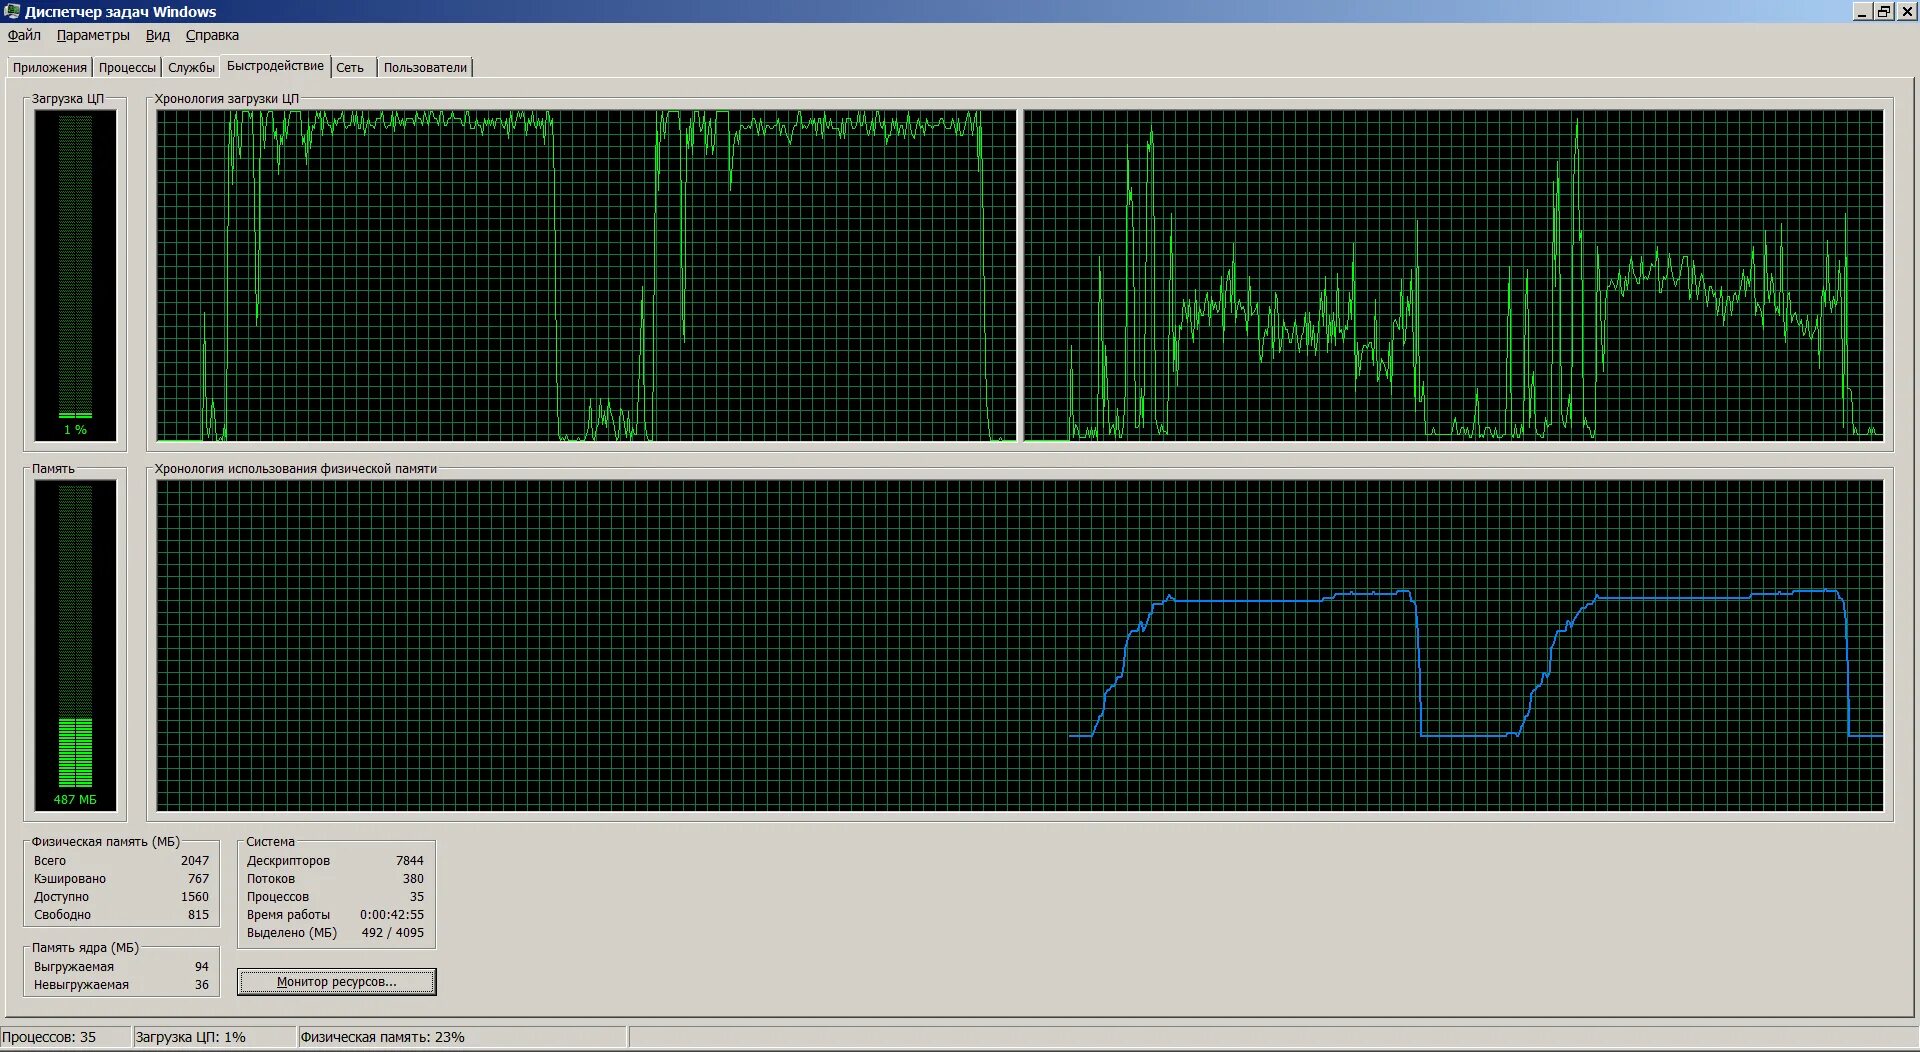
Task: Click the Свободно value 815
Action: [198, 915]
